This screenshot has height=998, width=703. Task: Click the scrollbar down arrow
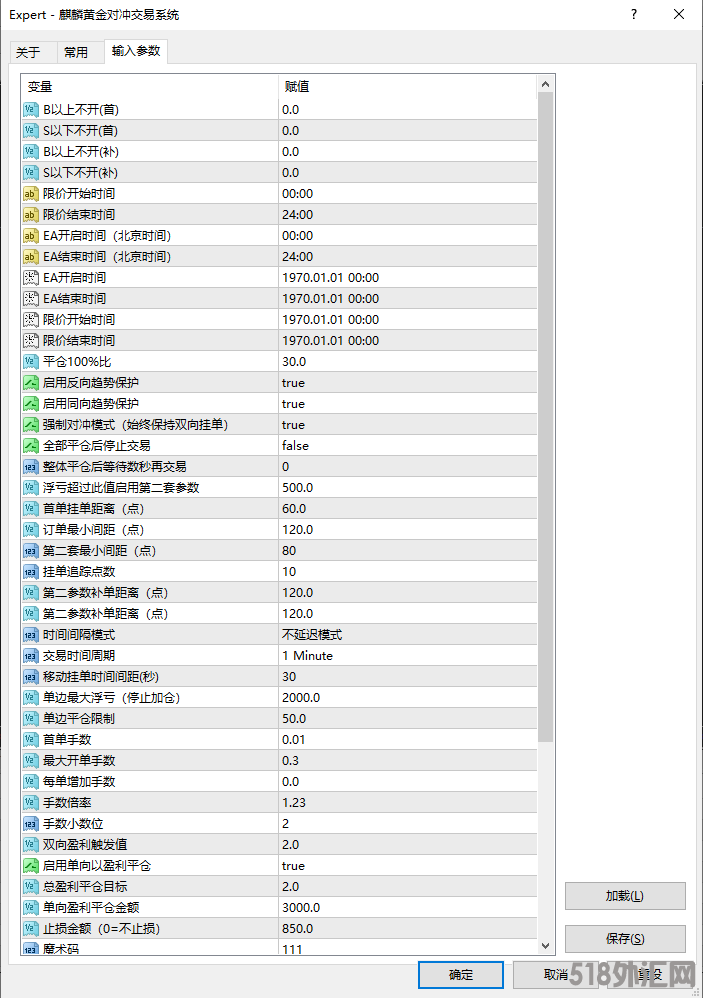click(x=545, y=946)
